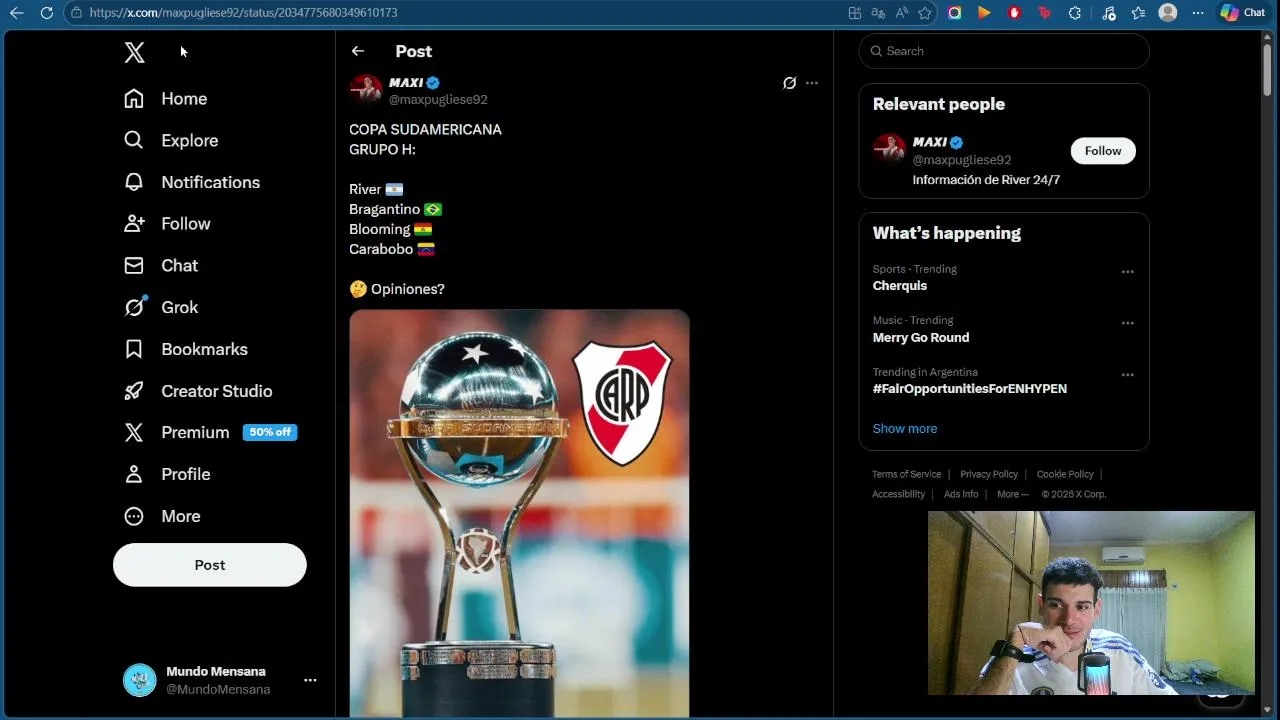1280x720 pixels.
Task: Click the 50% off Premium badge
Action: tap(270, 432)
